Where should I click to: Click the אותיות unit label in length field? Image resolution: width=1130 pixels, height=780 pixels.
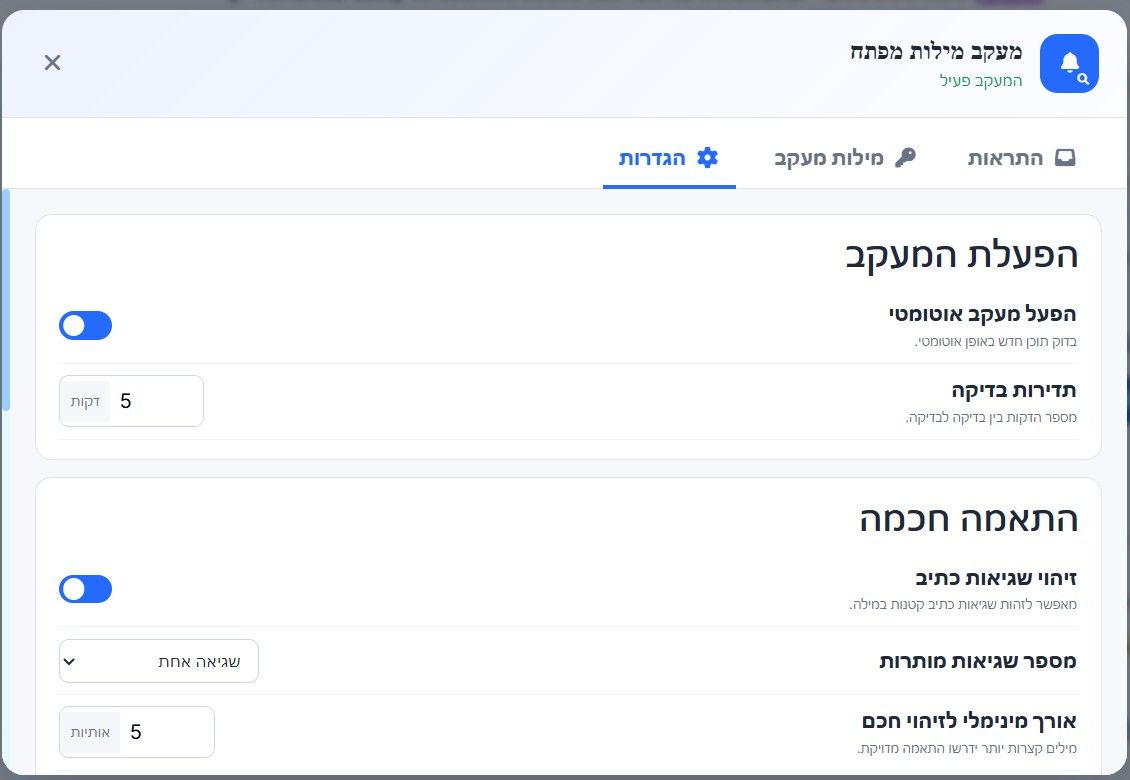[90, 732]
